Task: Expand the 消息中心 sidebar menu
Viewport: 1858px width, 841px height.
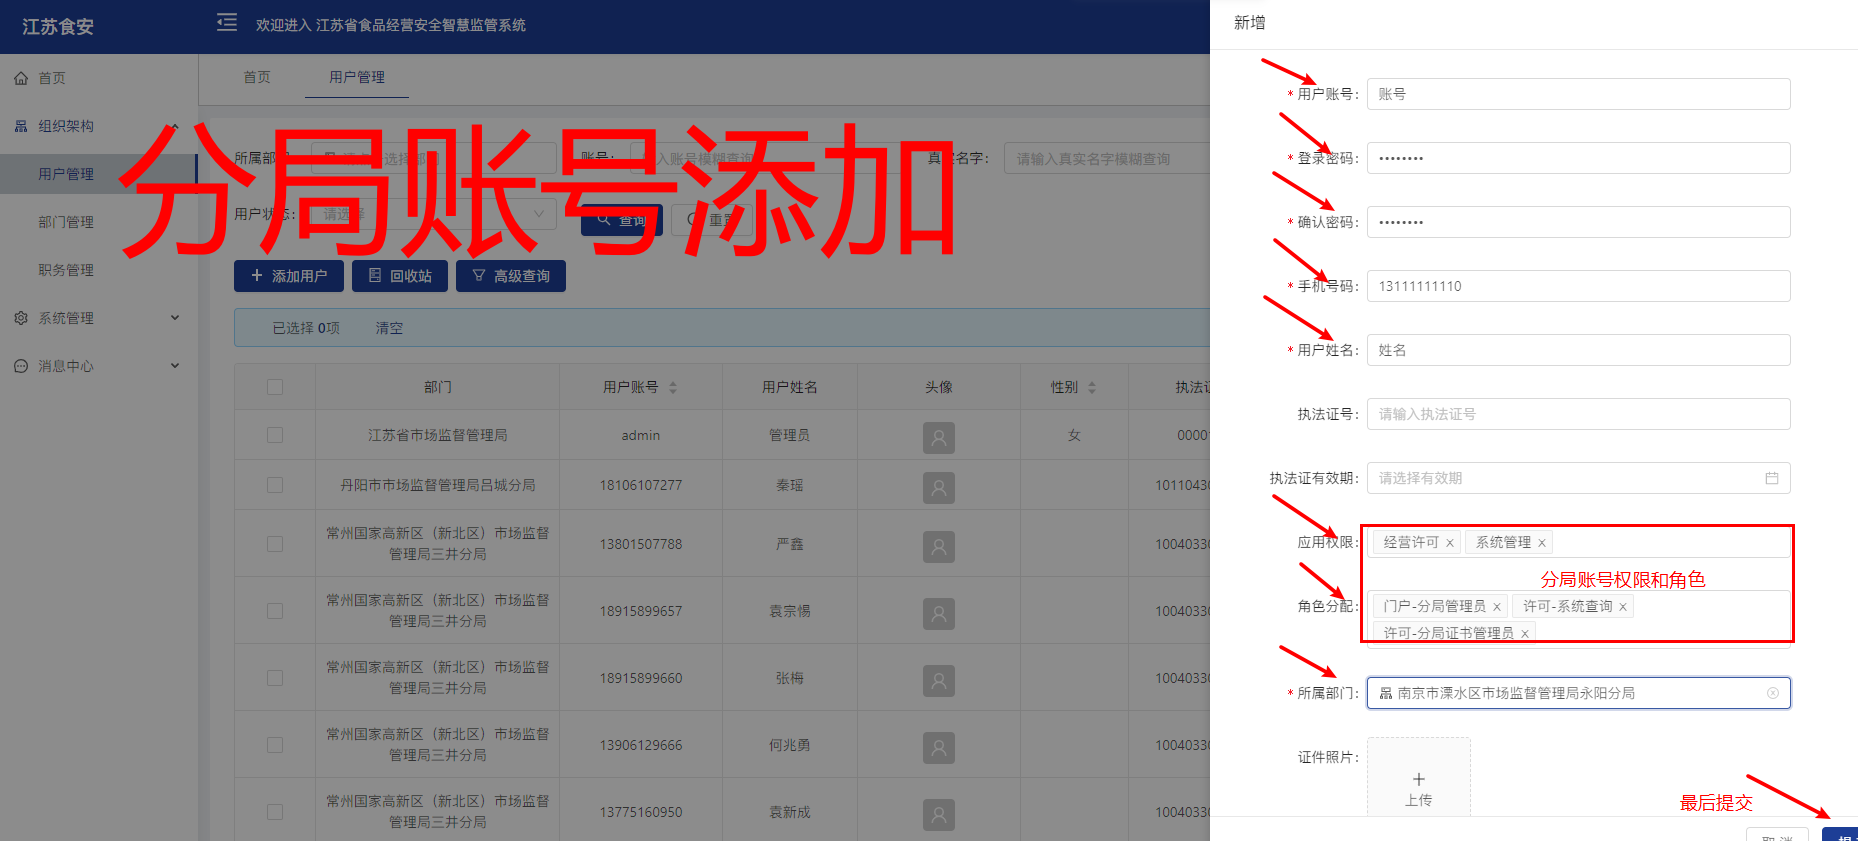Action: 98,366
